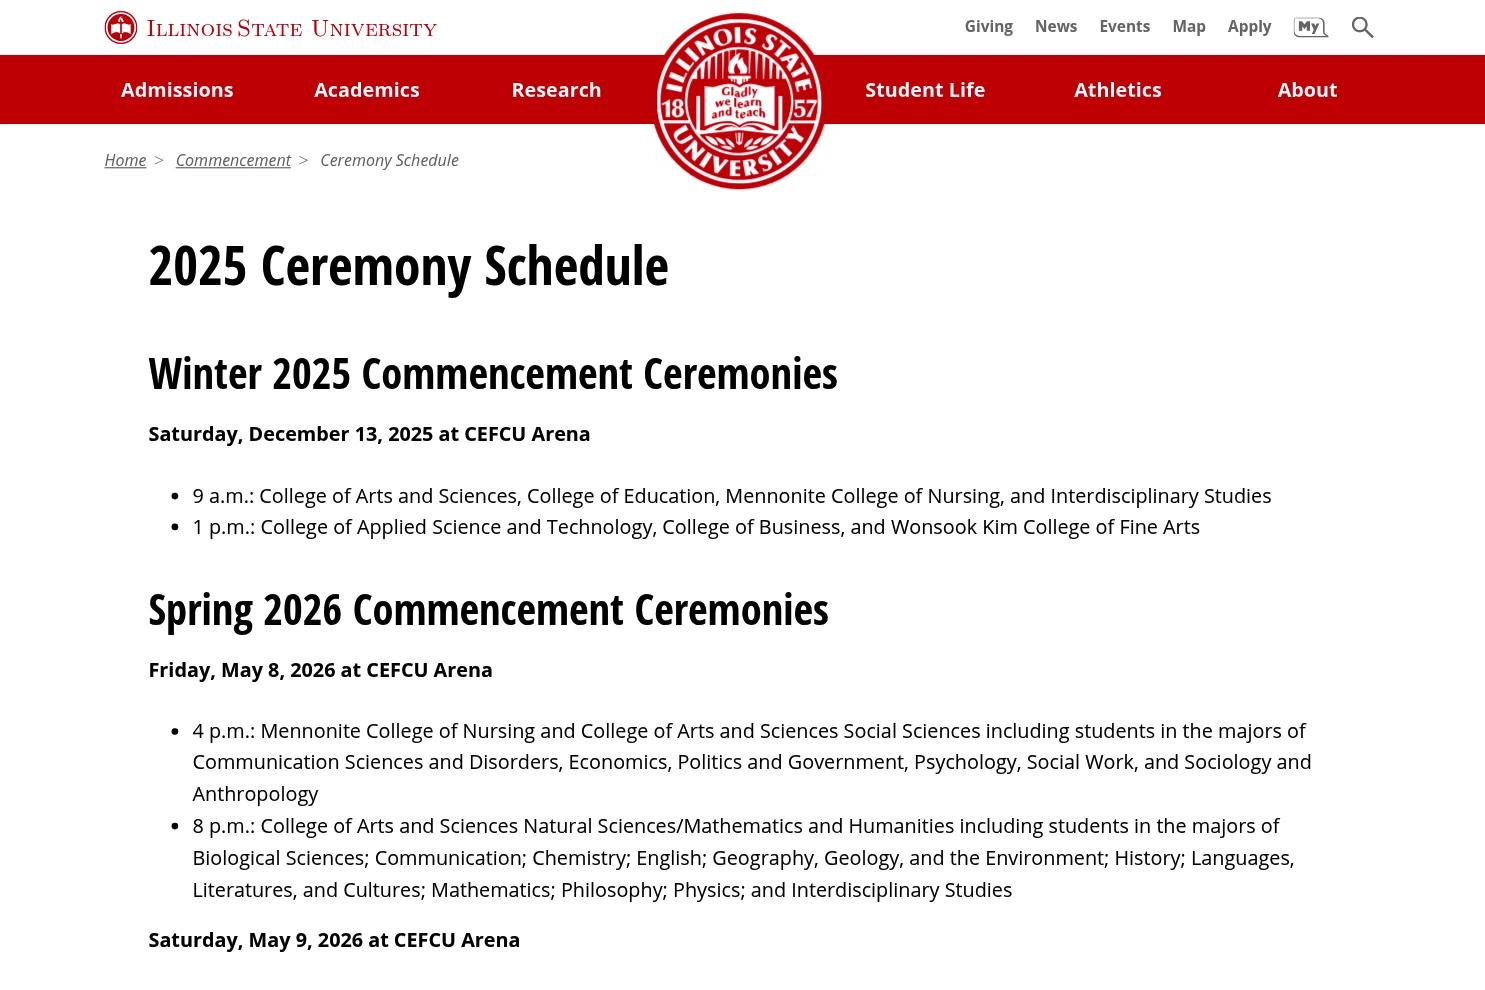This screenshot has width=1485, height=990.
Task: Open the Athletics menu
Action: (1117, 89)
